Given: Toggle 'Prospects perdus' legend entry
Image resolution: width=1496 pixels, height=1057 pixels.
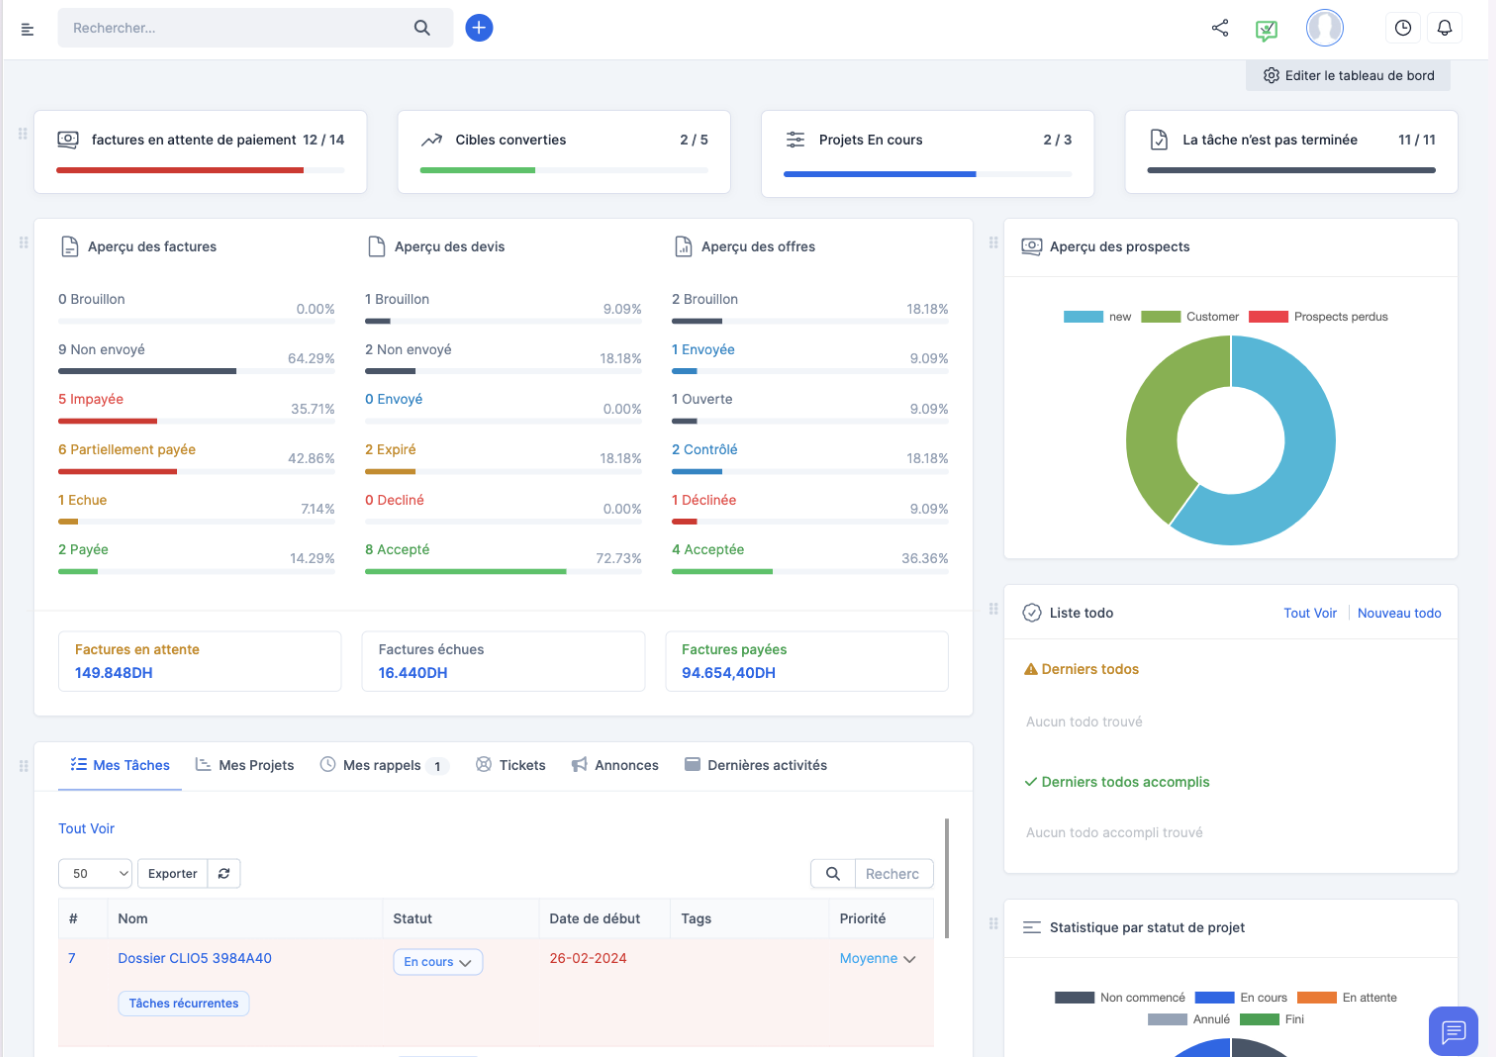Looking at the screenshot, I should (1318, 317).
